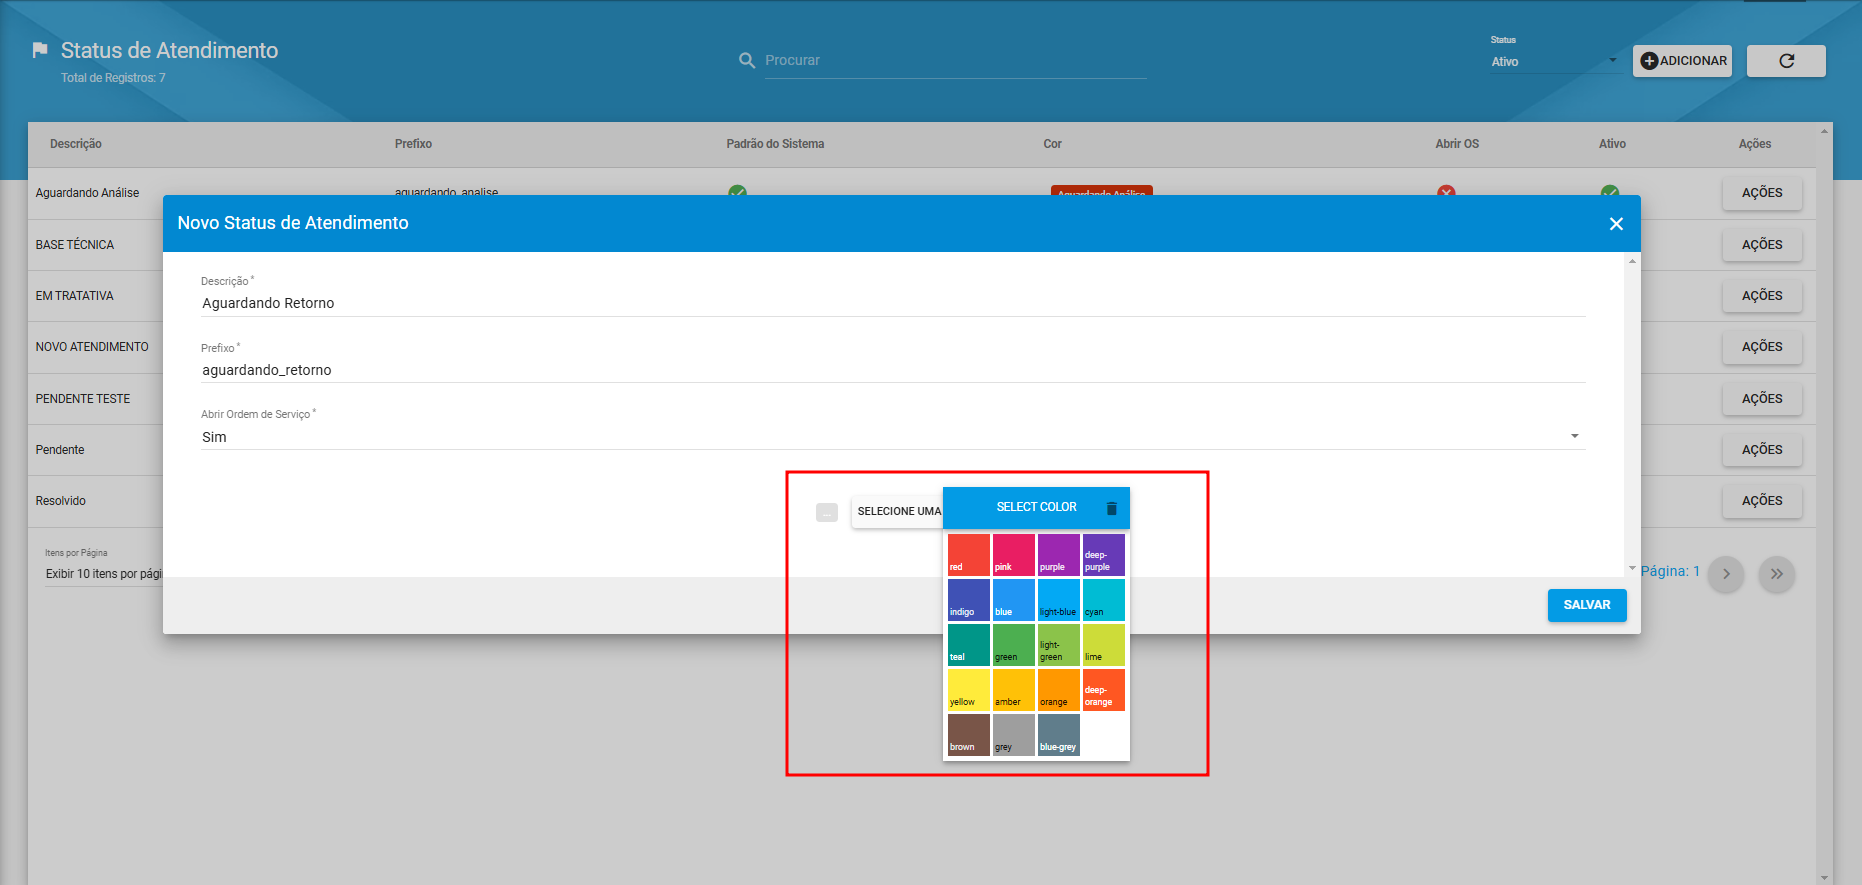Open AÇÕES for EM TRATATIVA row
The image size is (1862, 885).
coord(1762,296)
